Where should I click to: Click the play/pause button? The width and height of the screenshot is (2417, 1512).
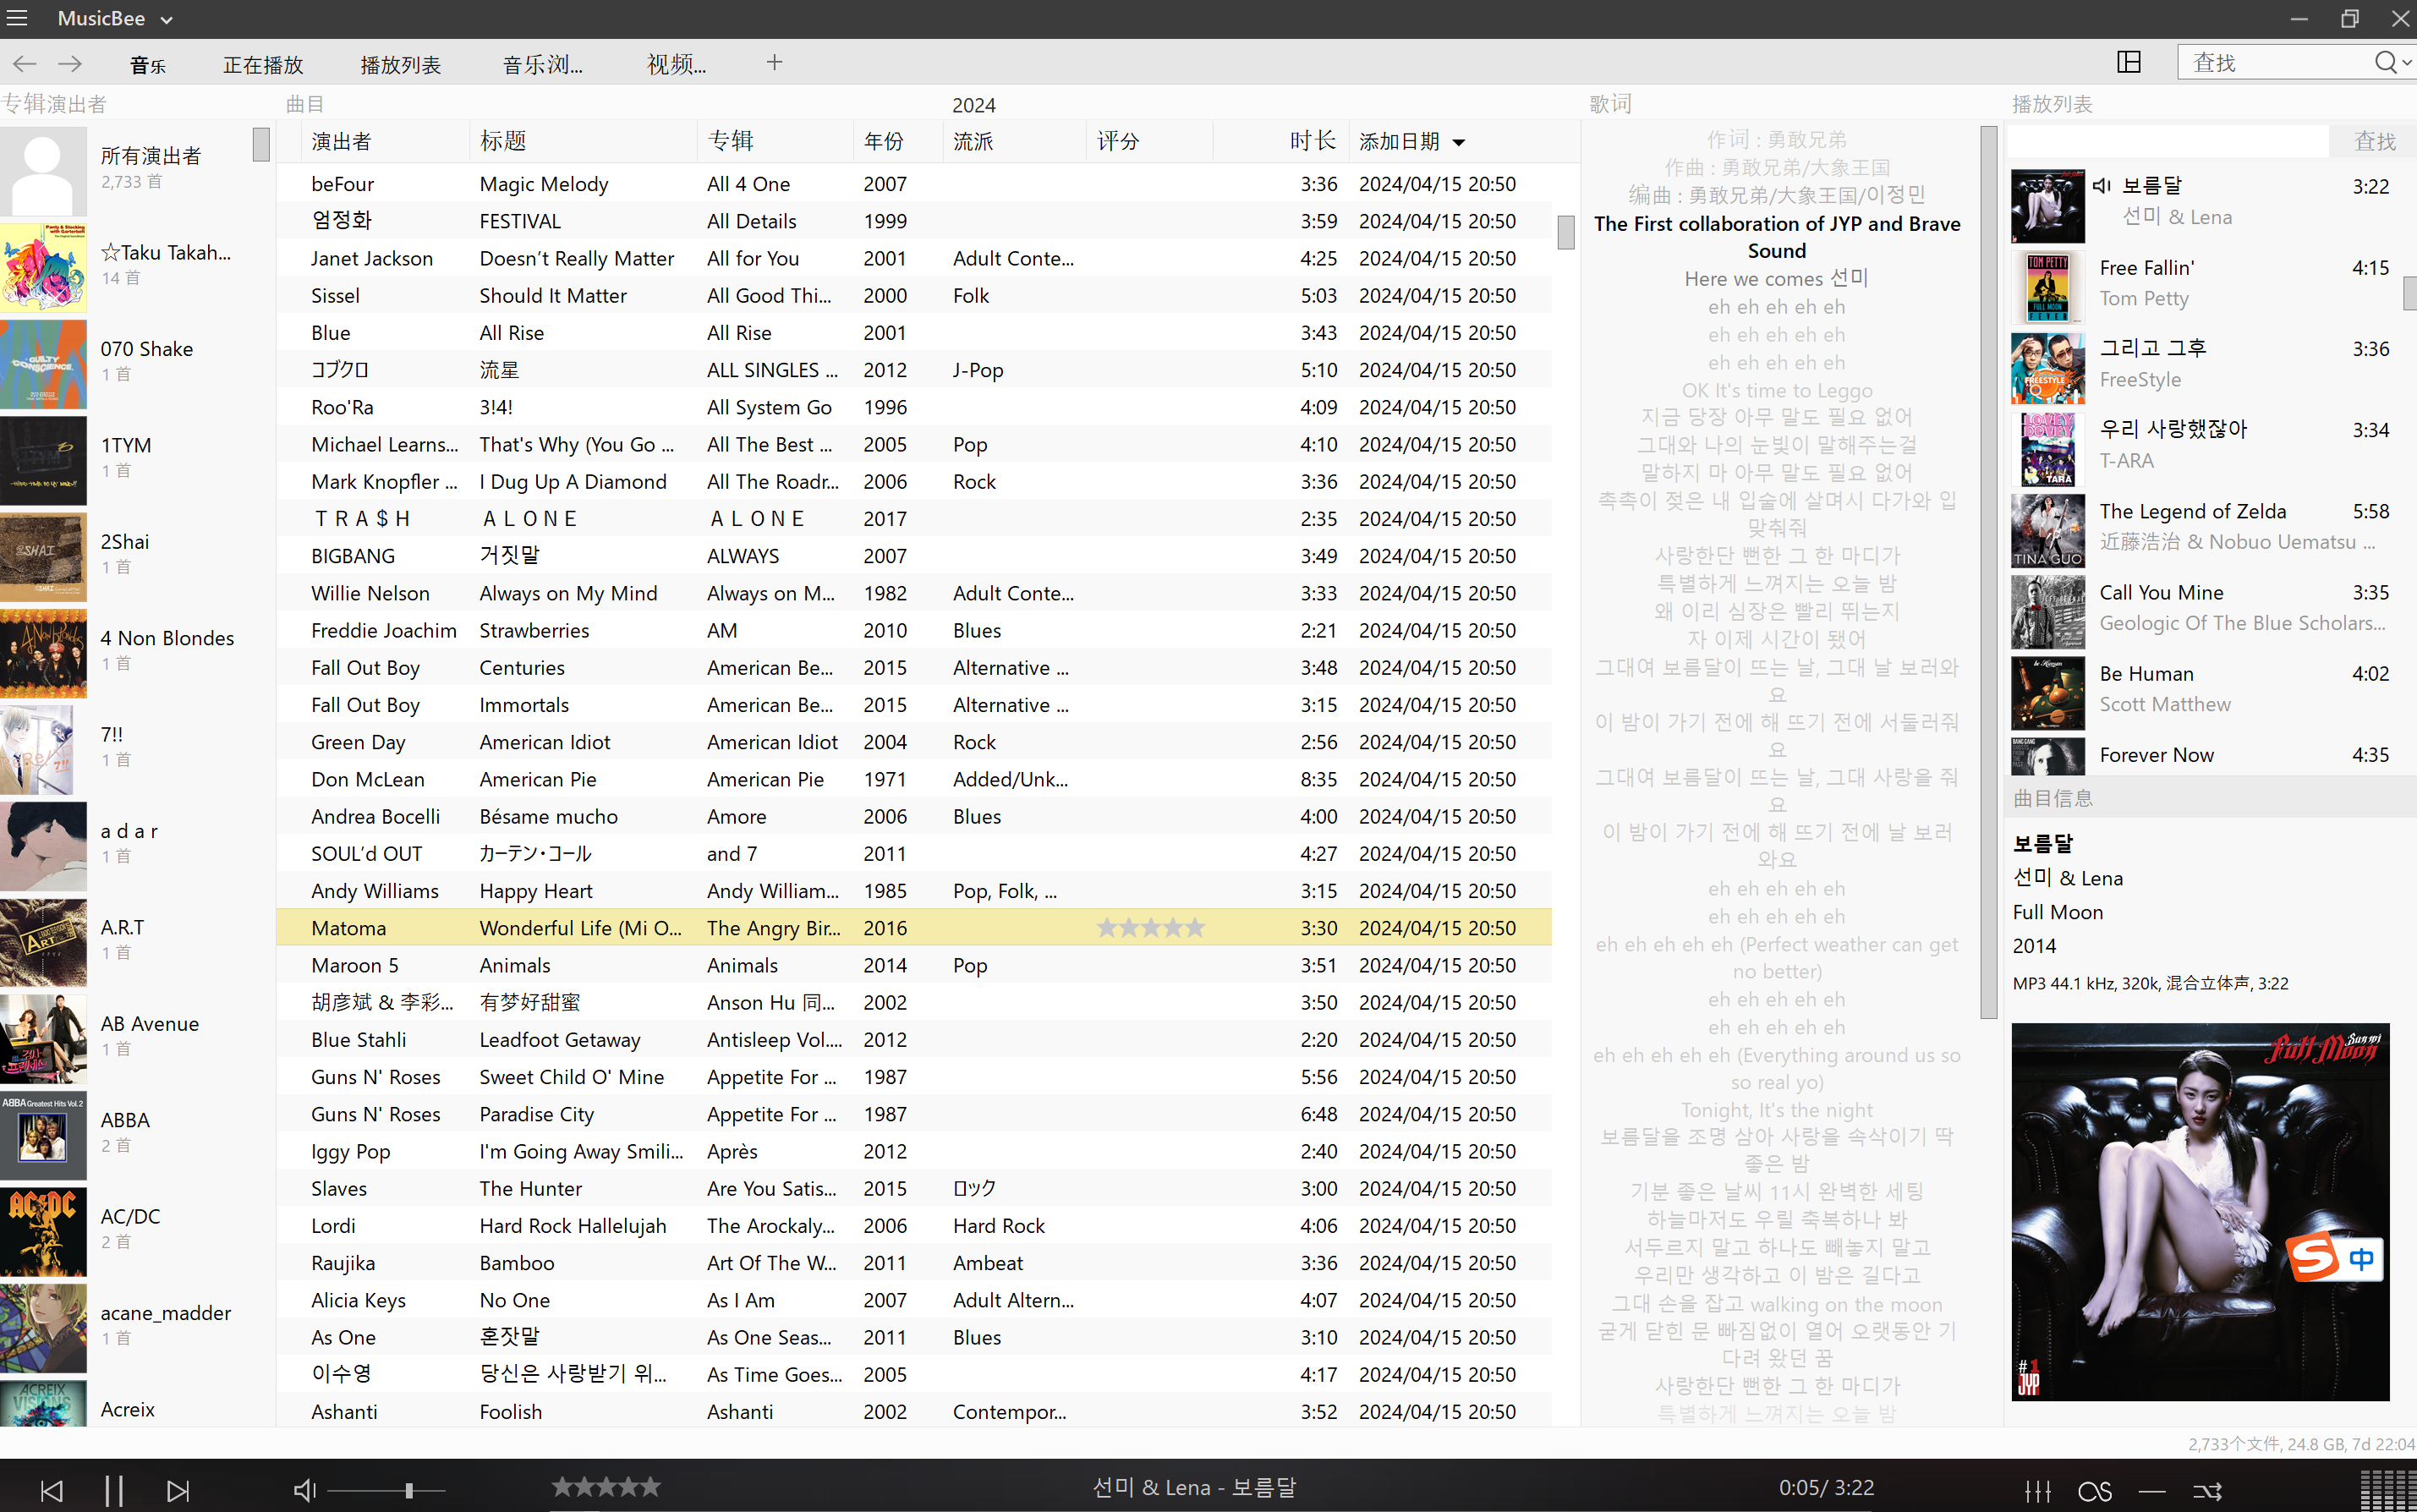click(113, 1489)
